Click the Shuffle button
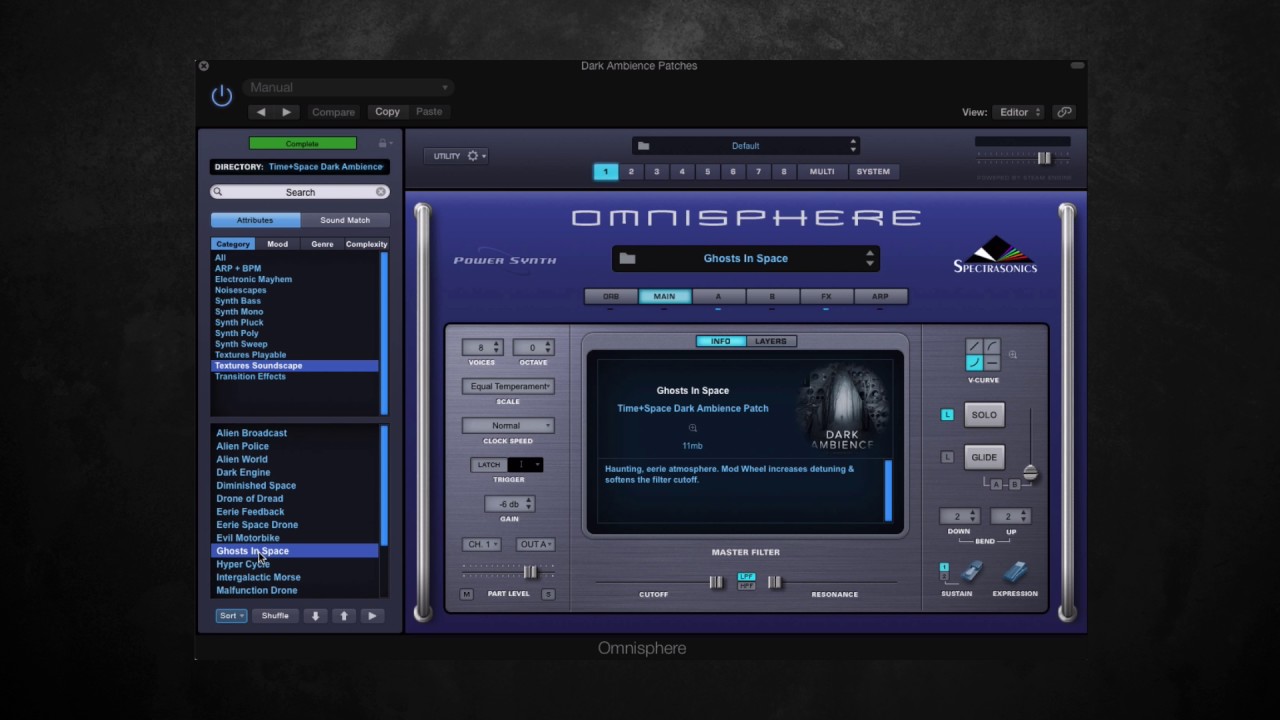The height and width of the screenshot is (720, 1280). coord(275,616)
